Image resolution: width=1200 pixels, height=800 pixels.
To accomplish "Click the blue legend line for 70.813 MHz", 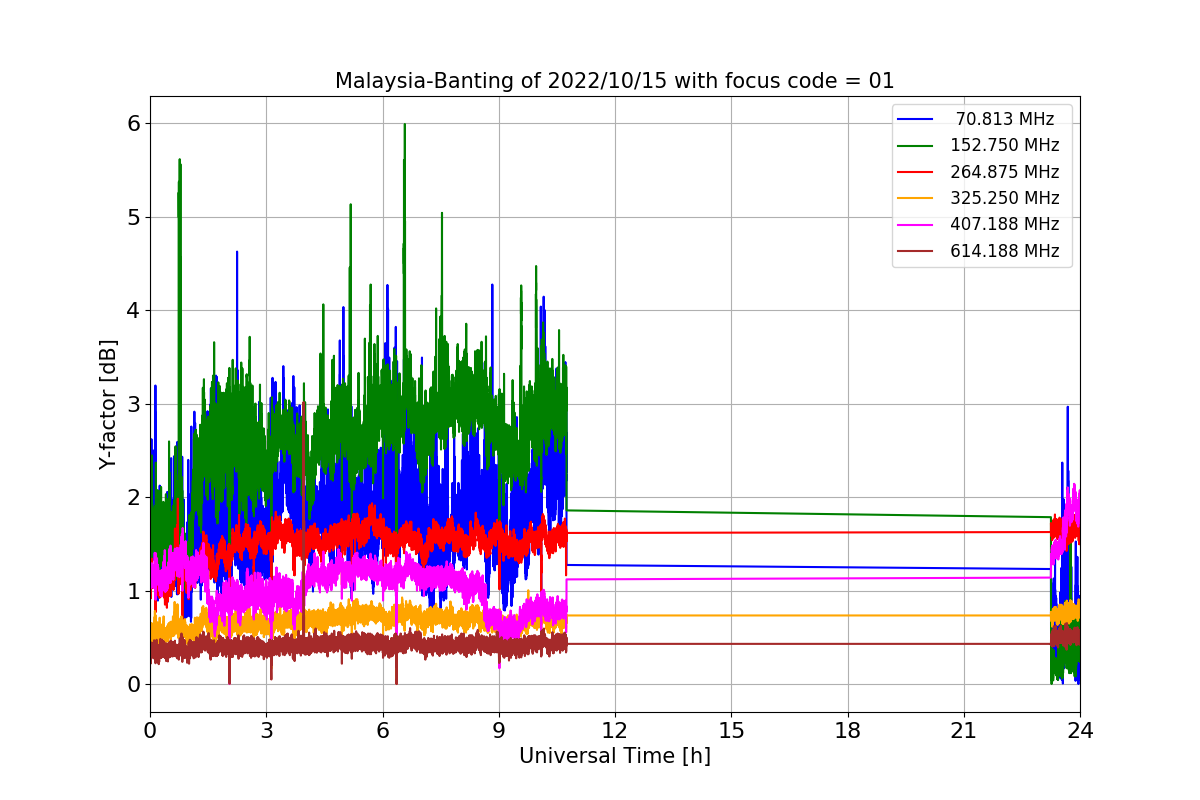I will (915, 120).
